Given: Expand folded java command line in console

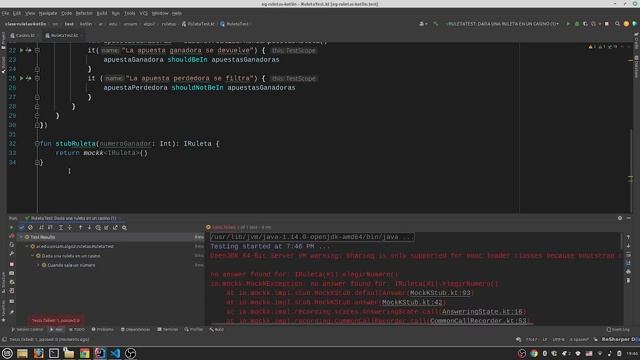Looking at the screenshot, I should 312,237.
